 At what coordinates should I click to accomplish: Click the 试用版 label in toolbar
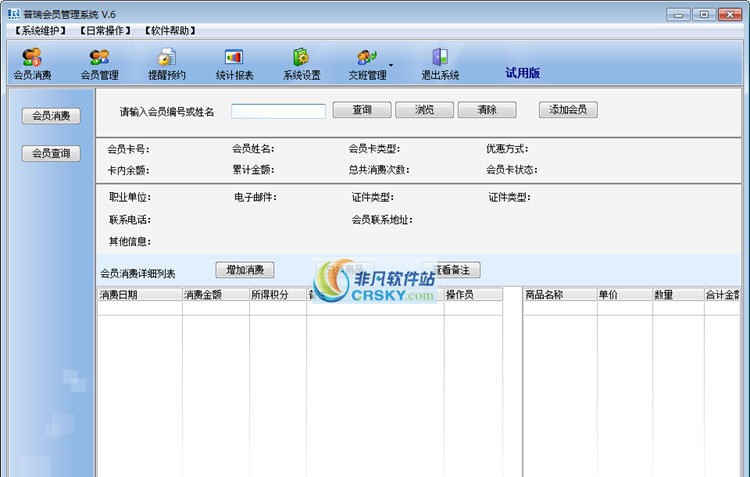point(523,73)
